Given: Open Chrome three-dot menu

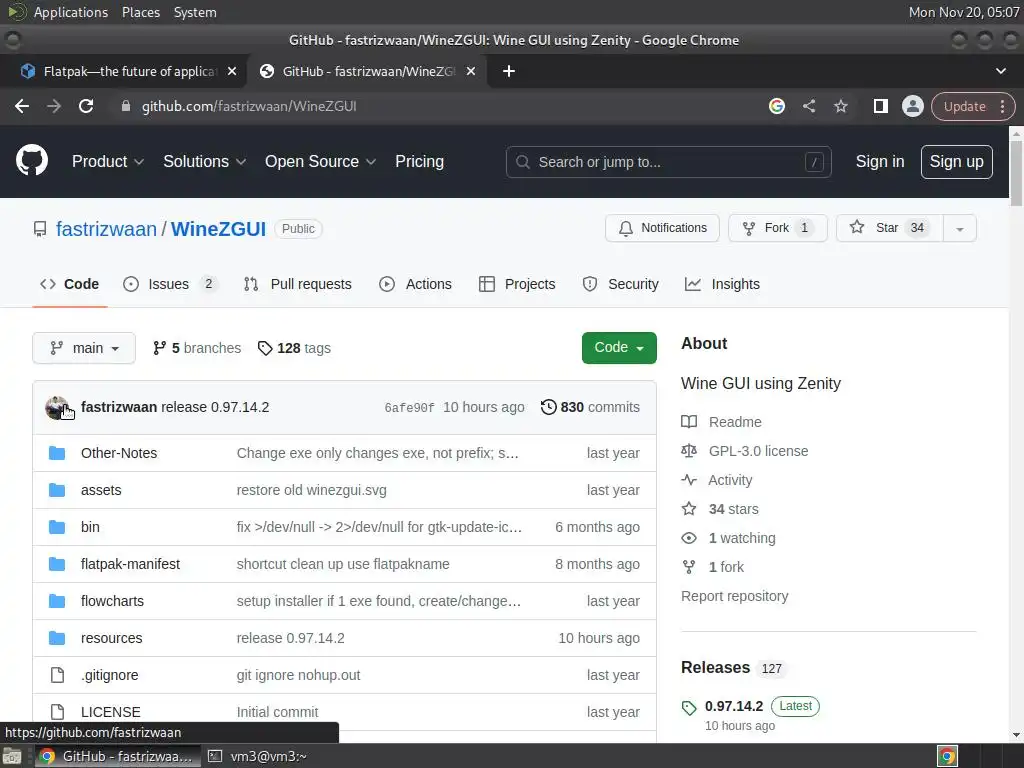Looking at the screenshot, I should [1002, 106].
